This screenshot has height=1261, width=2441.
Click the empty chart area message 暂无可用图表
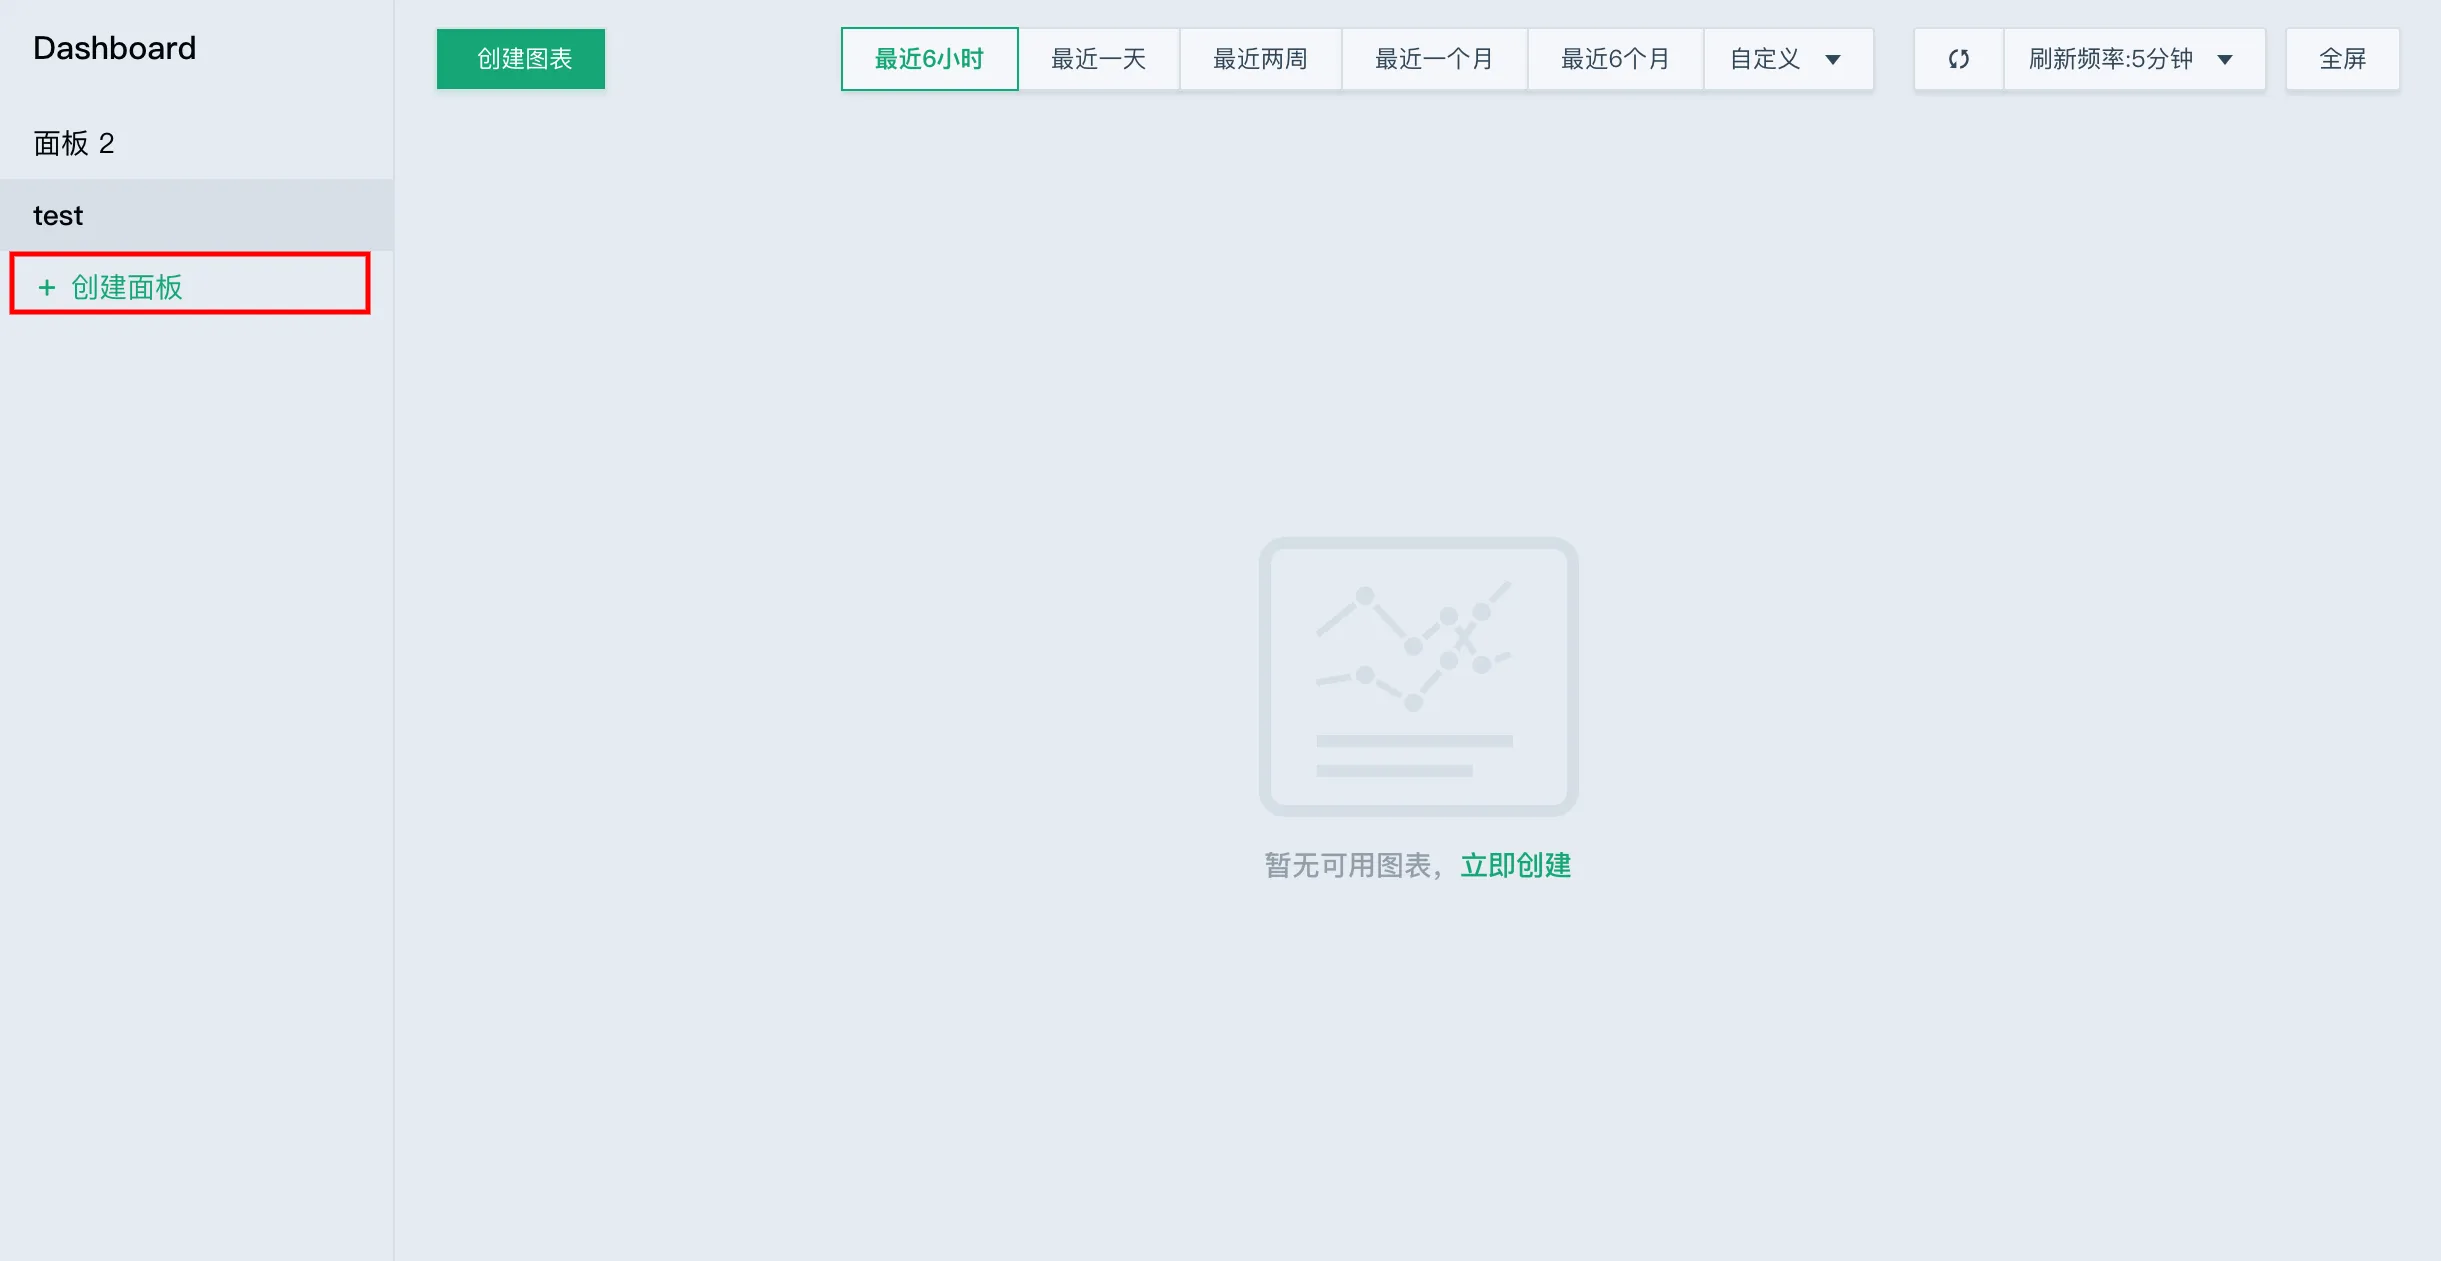1350,866
